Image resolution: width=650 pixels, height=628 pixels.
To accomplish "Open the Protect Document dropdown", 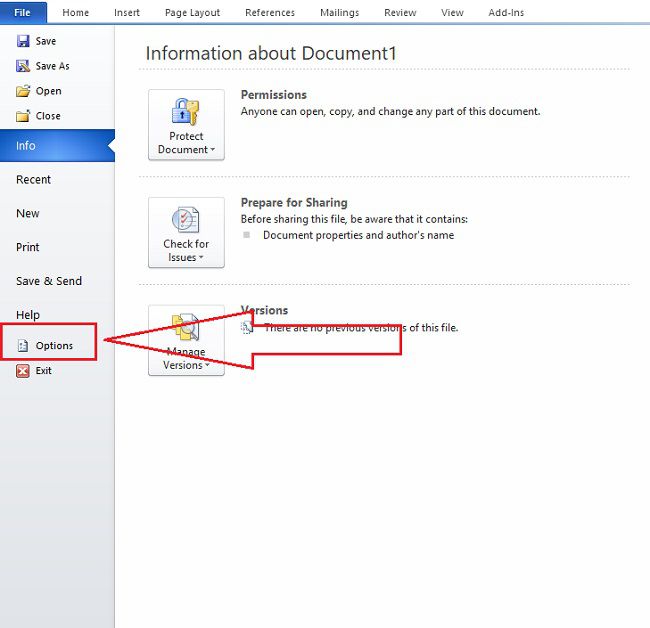I will pyautogui.click(x=187, y=124).
